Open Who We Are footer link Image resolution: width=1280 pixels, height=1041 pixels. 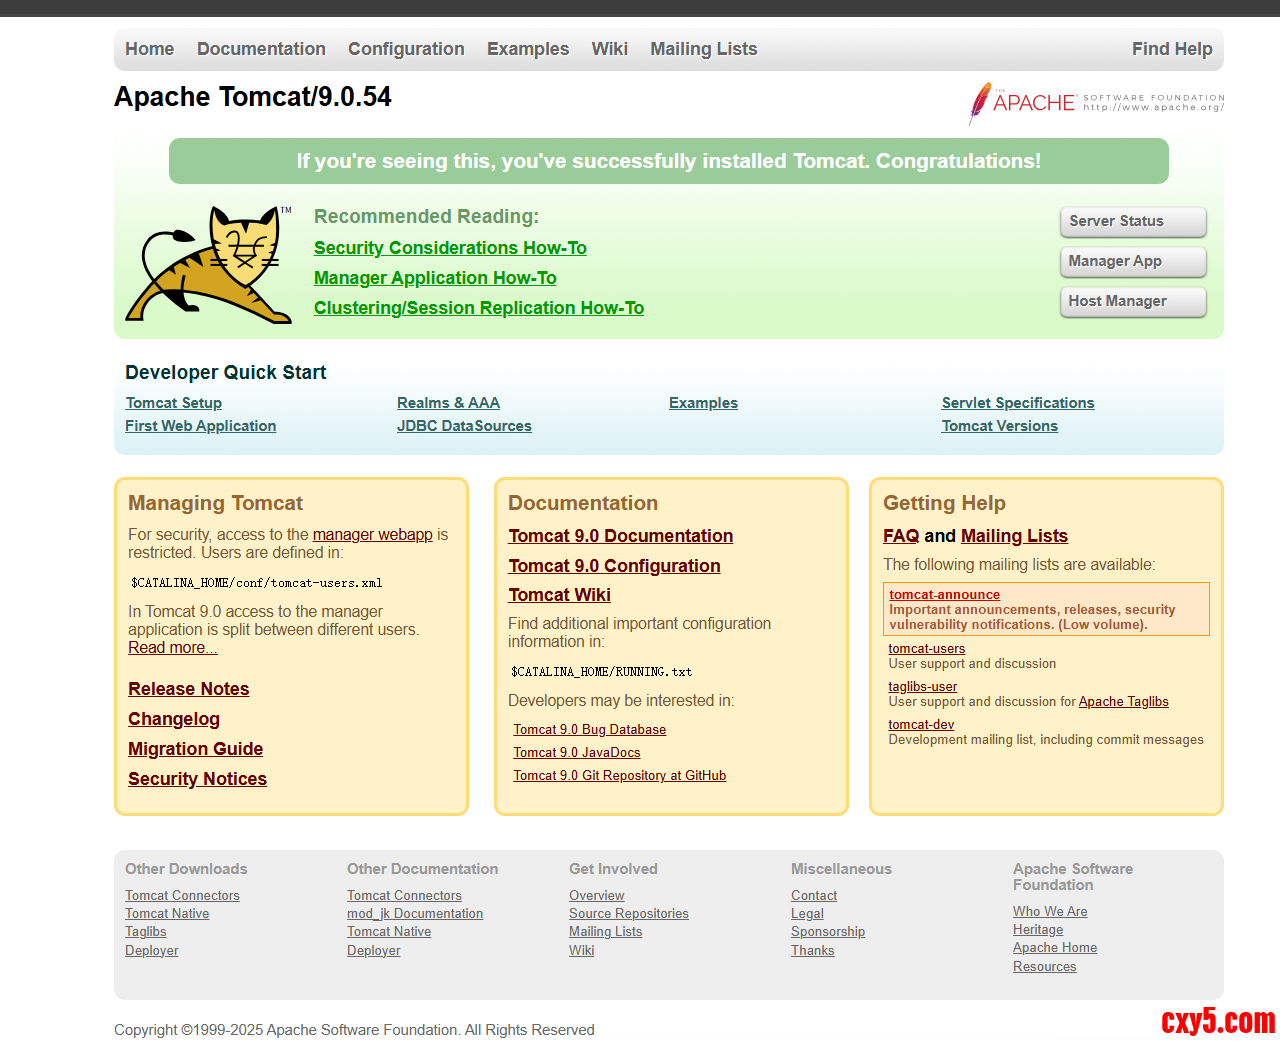point(1049,912)
